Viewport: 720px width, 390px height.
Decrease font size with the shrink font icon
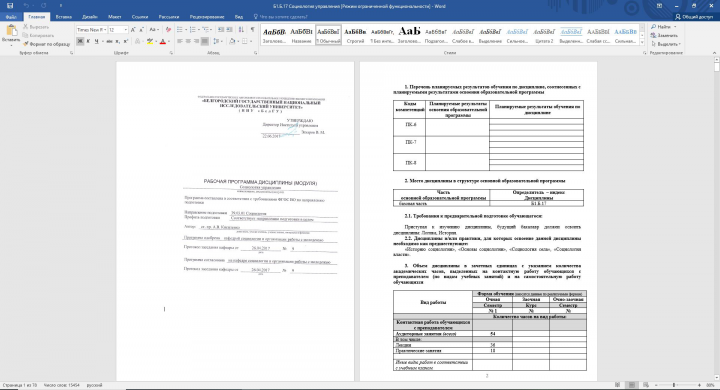click(x=141, y=29)
